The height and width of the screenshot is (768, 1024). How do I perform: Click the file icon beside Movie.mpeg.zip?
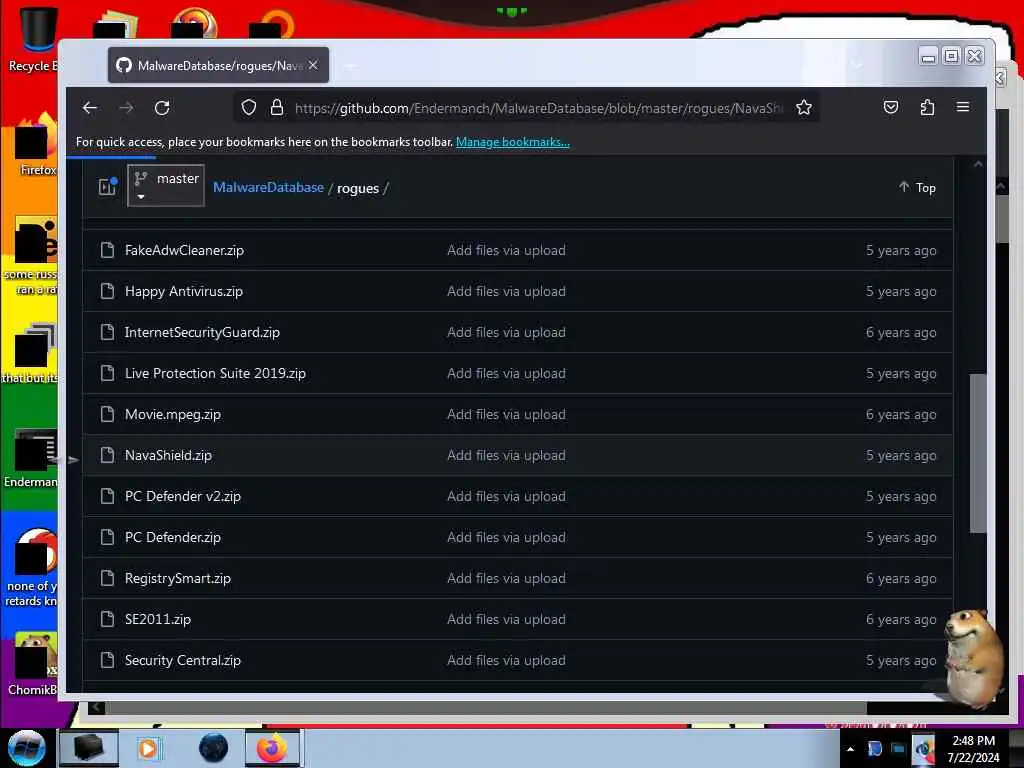tap(107, 414)
